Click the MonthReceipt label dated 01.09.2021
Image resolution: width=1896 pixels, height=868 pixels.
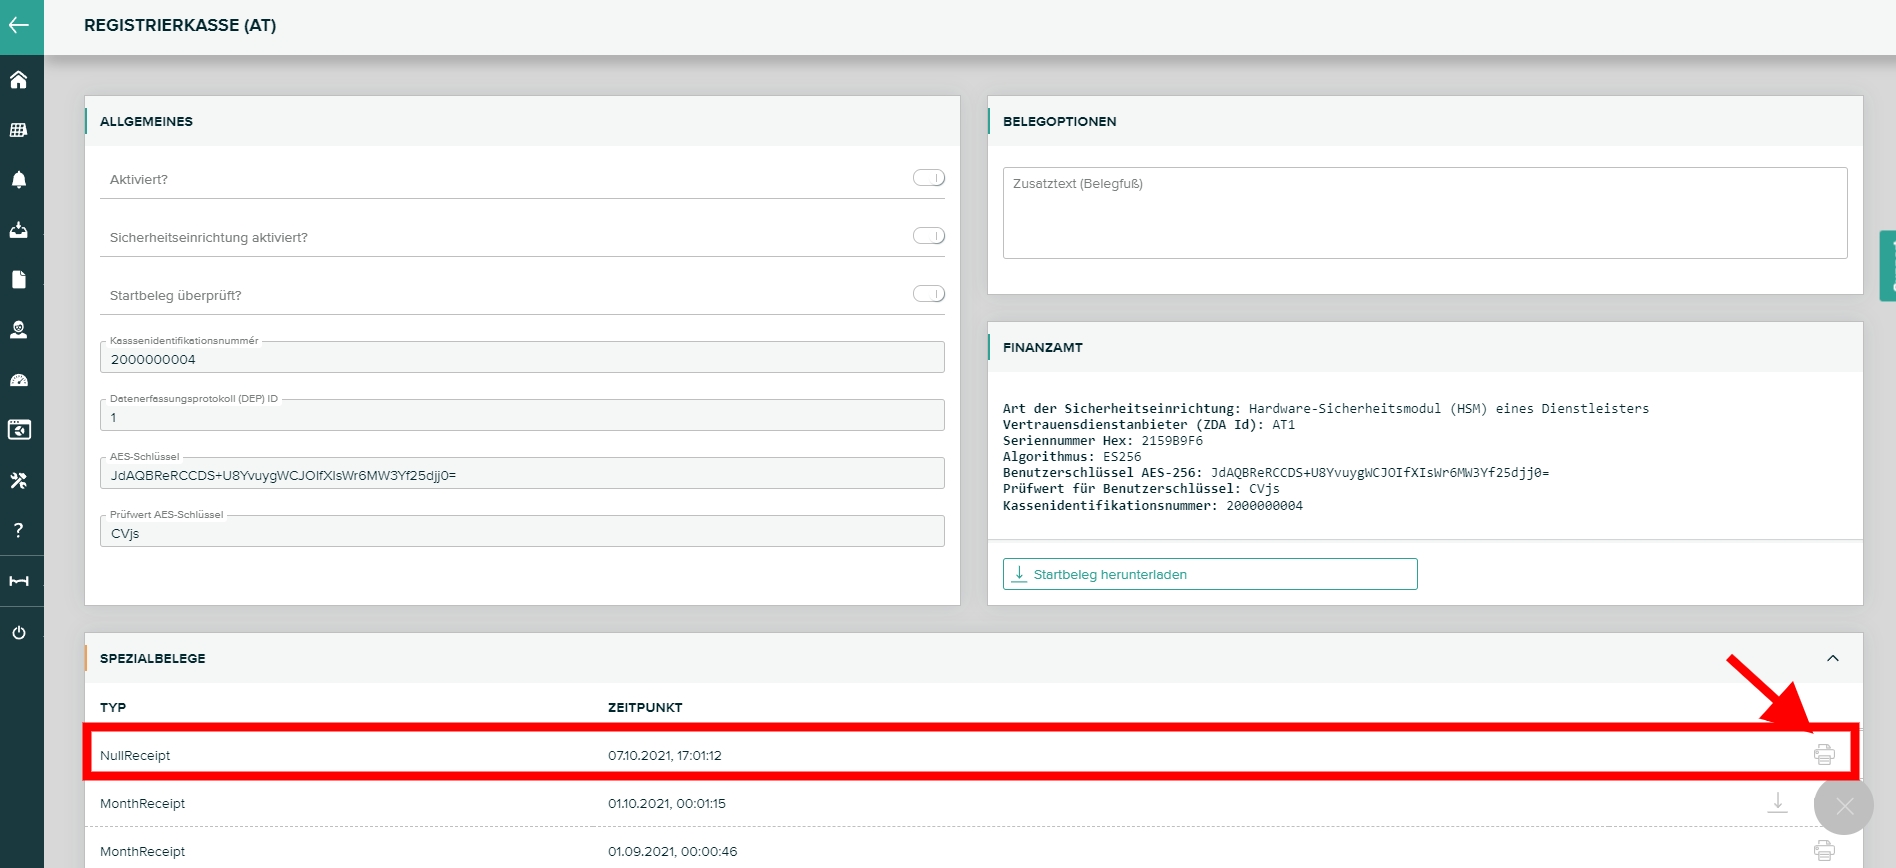(x=142, y=851)
